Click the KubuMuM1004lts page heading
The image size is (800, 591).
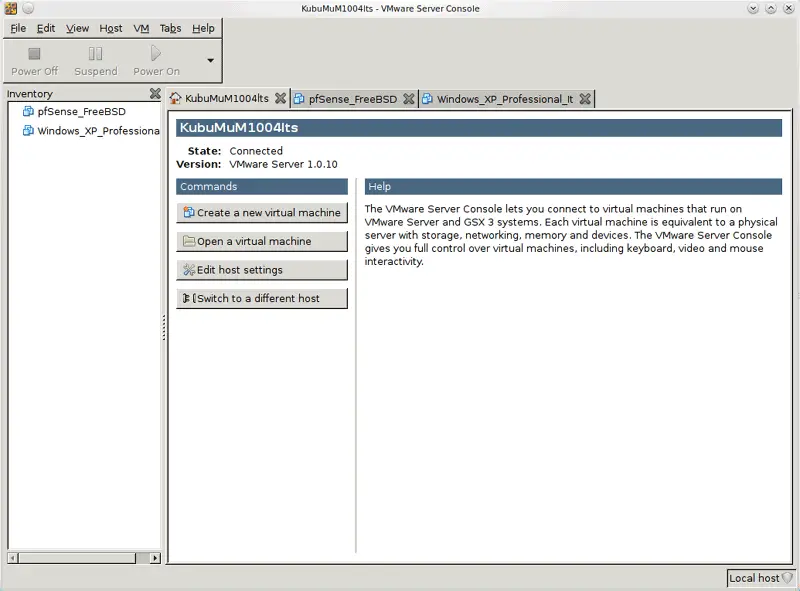pos(479,128)
